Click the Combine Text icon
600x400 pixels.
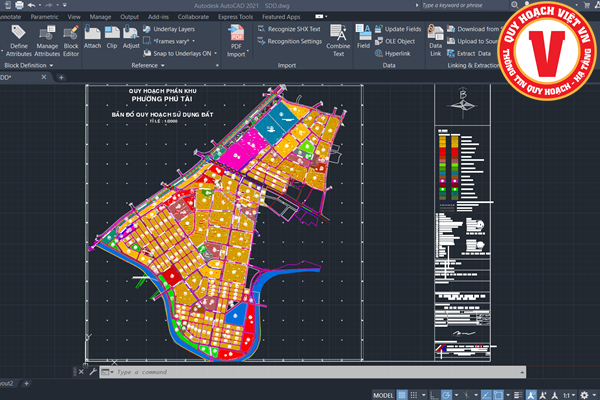pos(338,37)
